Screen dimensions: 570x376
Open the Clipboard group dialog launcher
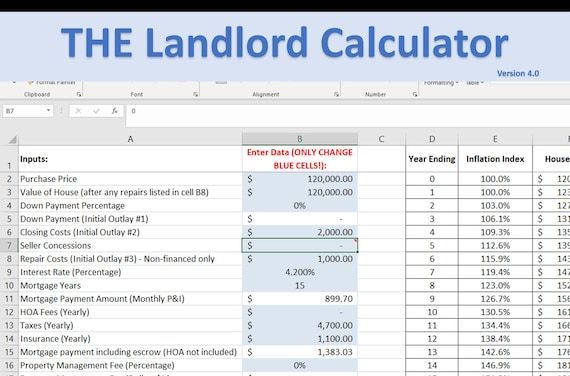point(79,94)
